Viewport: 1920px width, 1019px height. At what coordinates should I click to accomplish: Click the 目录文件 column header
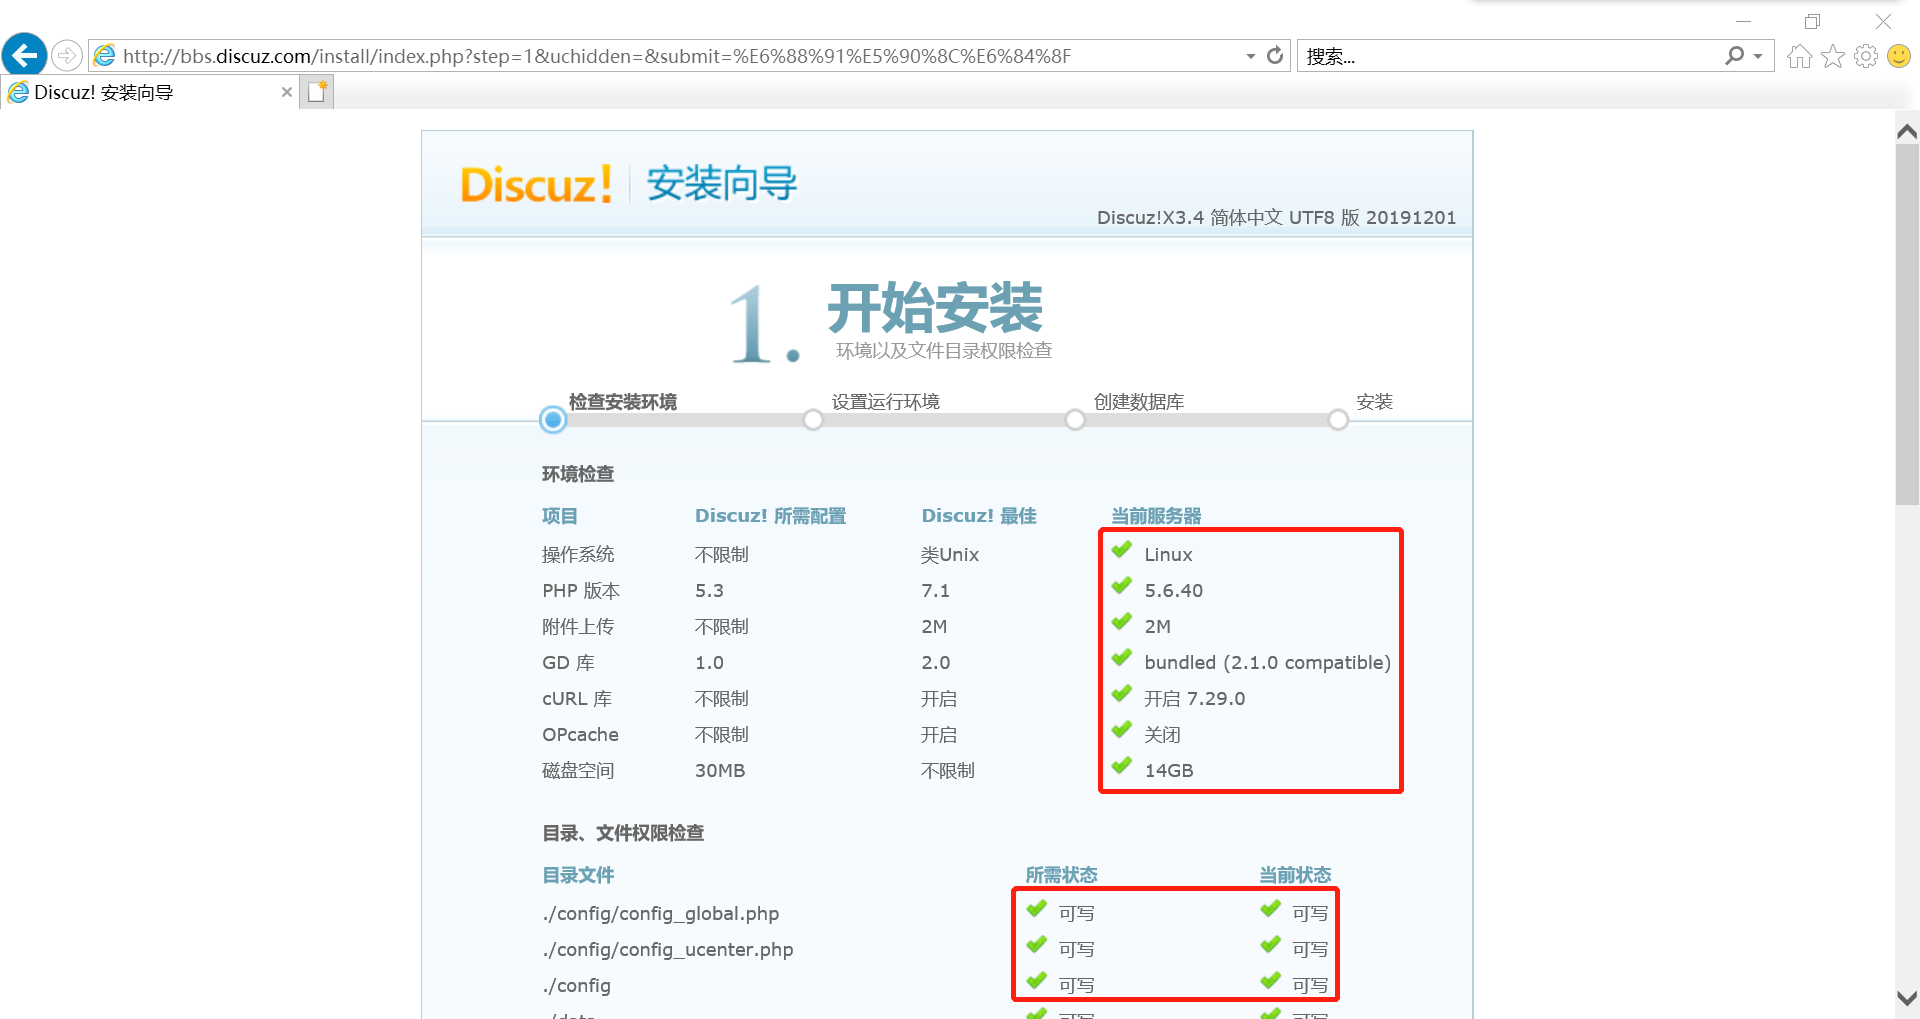tap(578, 875)
